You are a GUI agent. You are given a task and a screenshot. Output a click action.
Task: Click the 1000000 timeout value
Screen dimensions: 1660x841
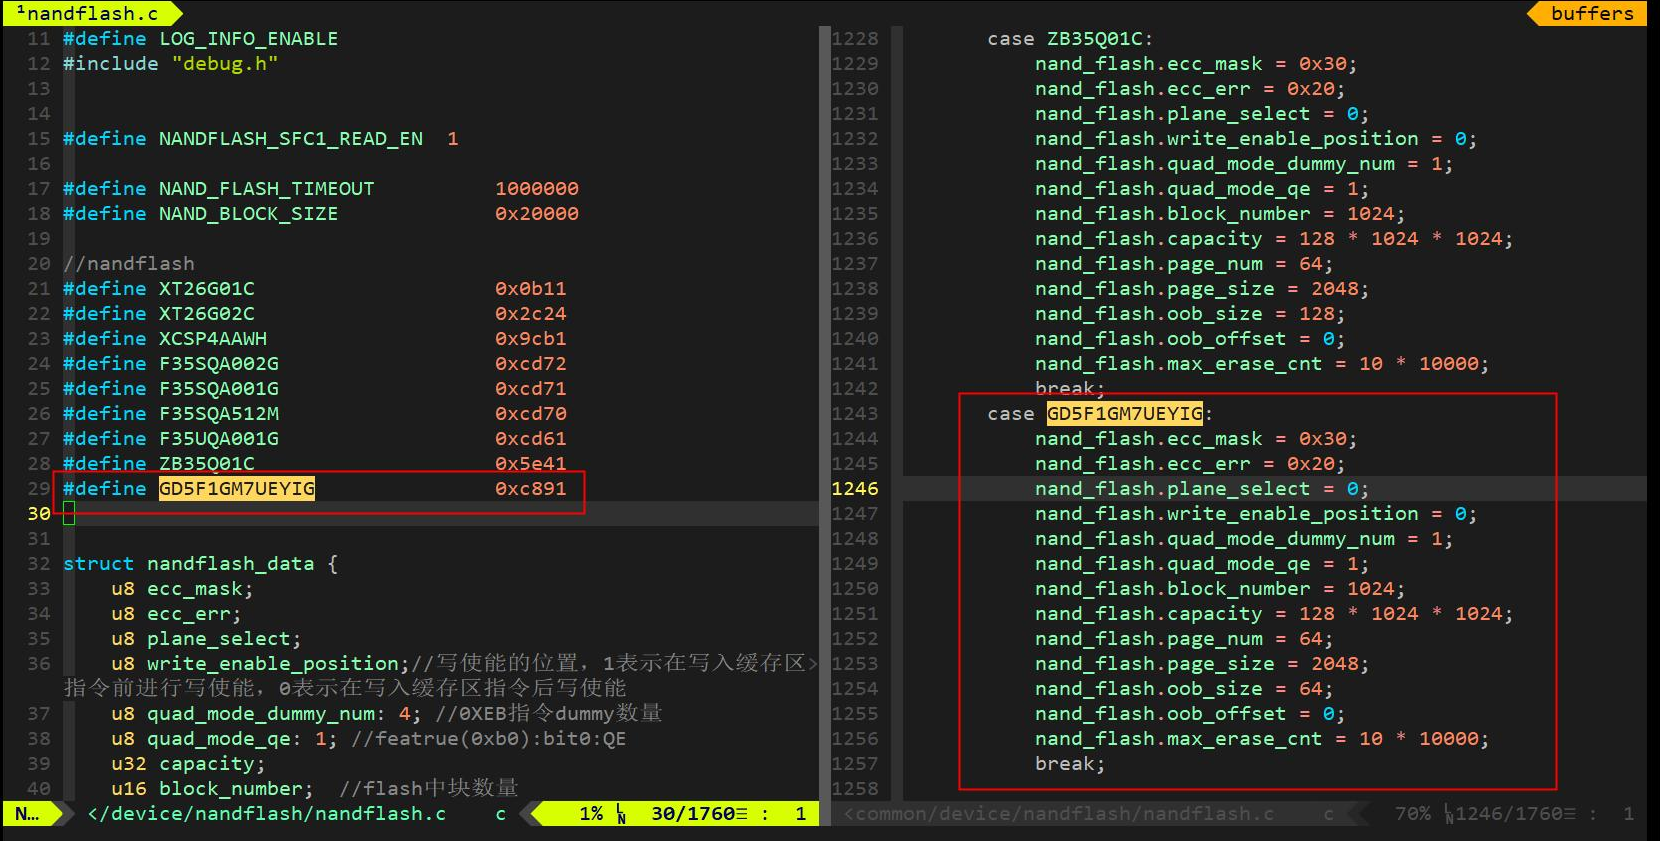[537, 189]
